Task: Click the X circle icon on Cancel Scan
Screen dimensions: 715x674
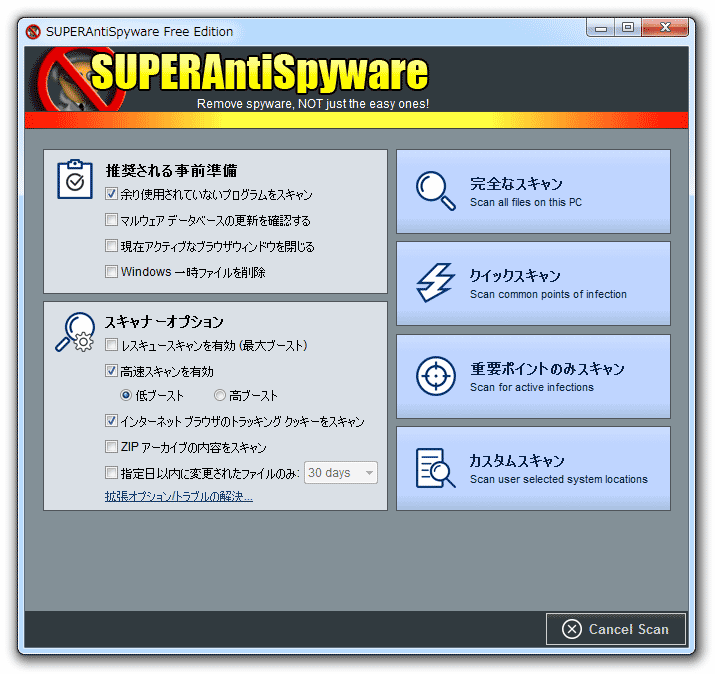Action: [572, 629]
